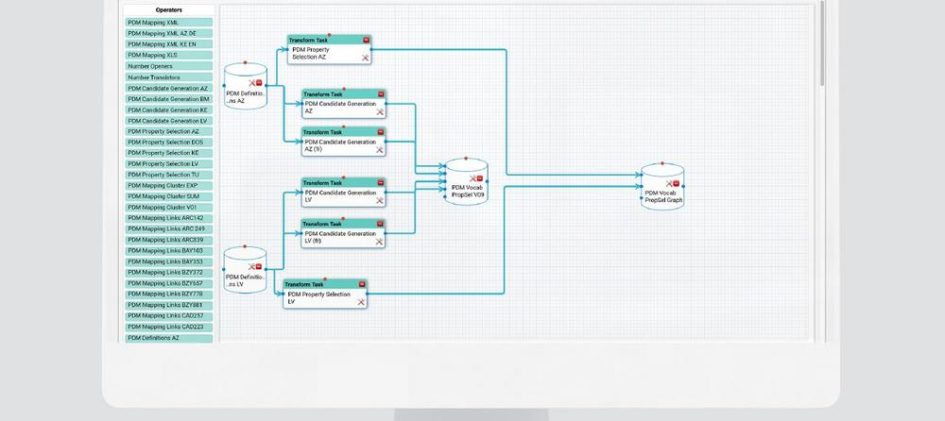Open tools icon on PDM Property Selection AZ task
Screen dimensions: 945x421
(x=366, y=58)
